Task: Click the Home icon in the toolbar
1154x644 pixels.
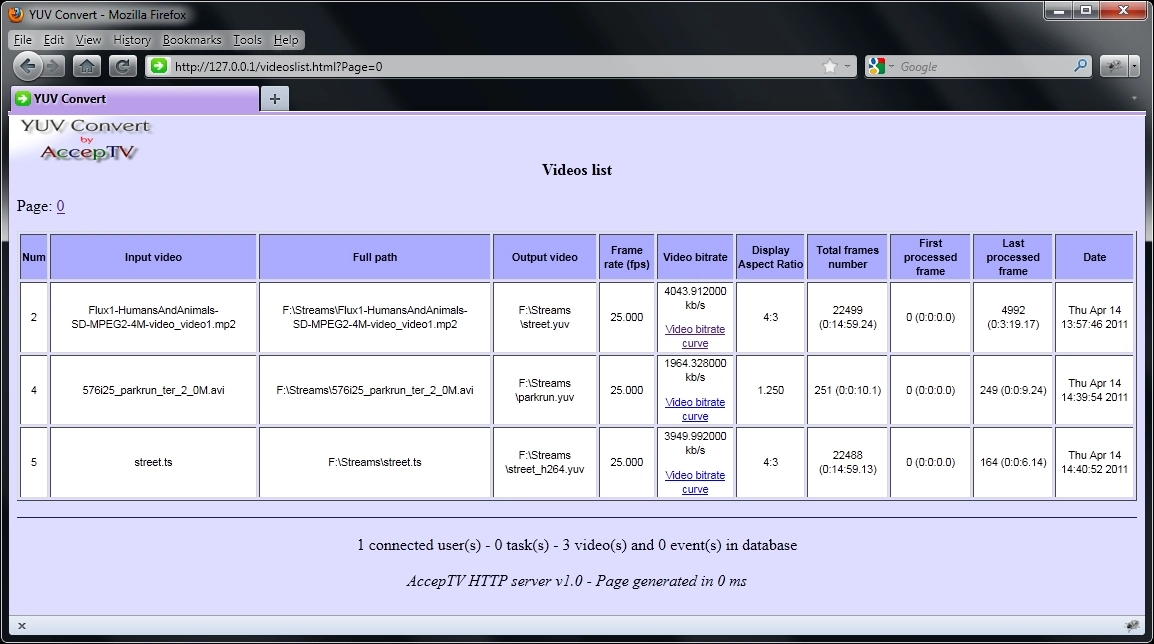Action: tap(87, 66)
